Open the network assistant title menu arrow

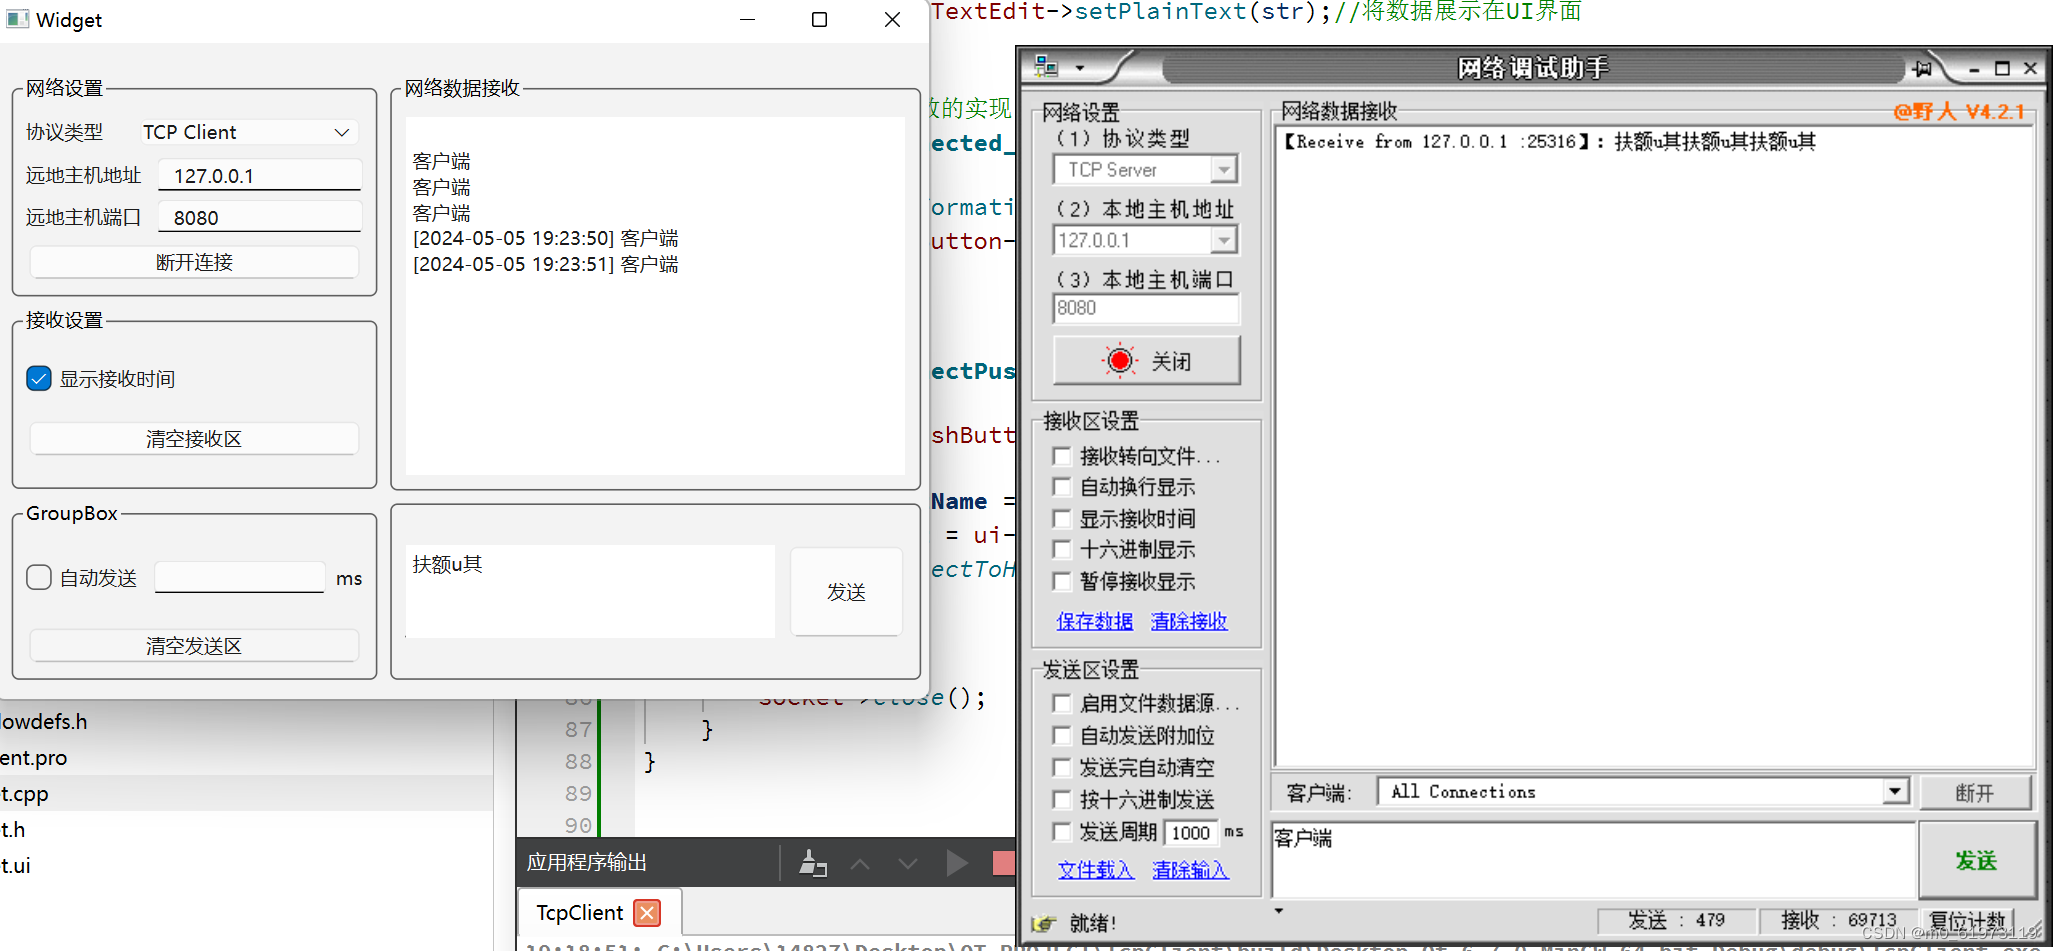pos(1080,69)
